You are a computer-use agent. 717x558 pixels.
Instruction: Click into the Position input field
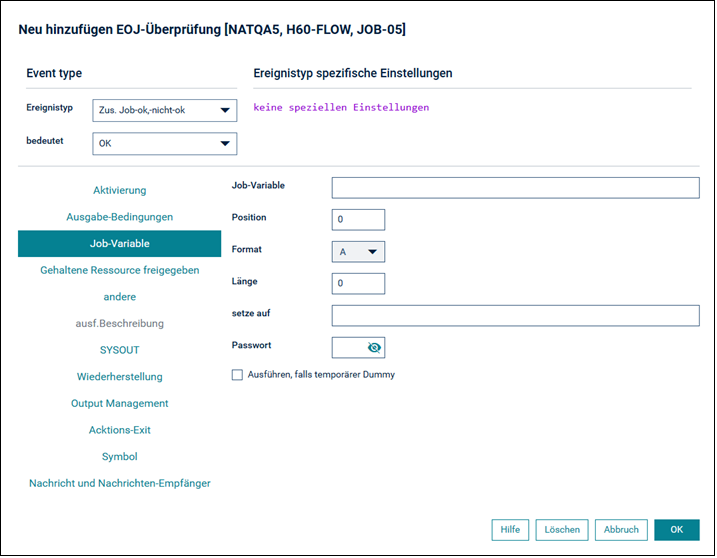(x=358, y=220)
